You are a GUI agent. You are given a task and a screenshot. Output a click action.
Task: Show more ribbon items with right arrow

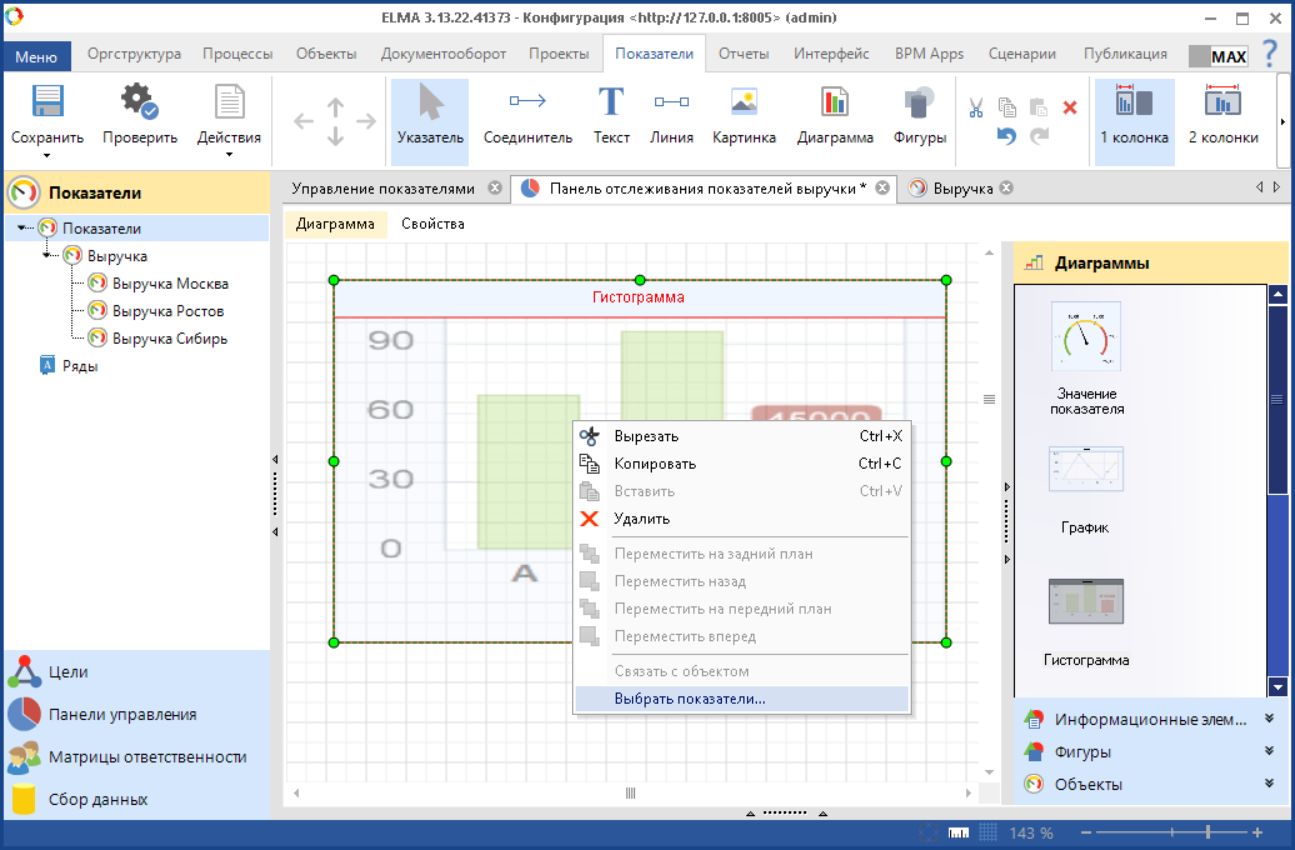click(1284, 122)
